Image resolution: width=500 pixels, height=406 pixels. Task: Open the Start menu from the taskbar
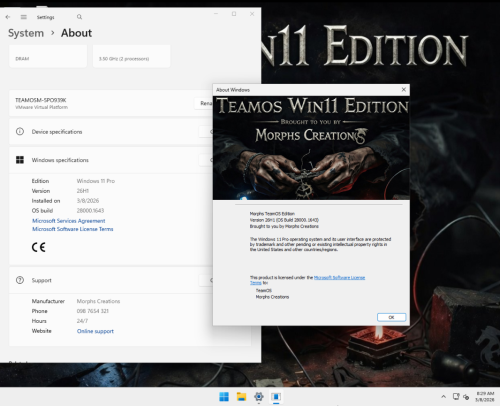click(224, 397)
